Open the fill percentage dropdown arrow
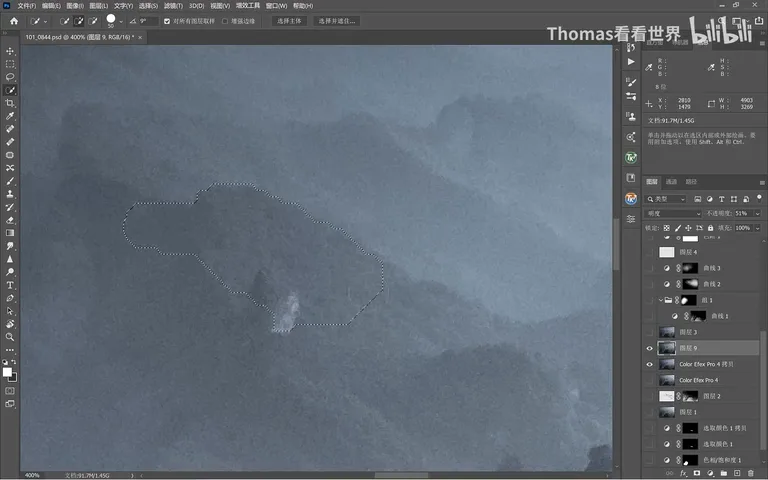Screen dimensions: 768x480 pos(757,228)
